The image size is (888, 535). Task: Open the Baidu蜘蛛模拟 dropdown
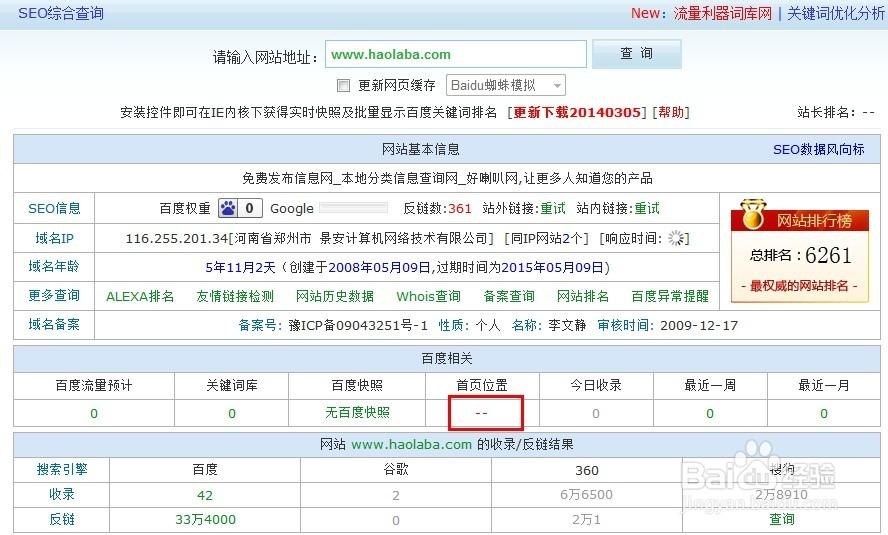tap(506, 85)
